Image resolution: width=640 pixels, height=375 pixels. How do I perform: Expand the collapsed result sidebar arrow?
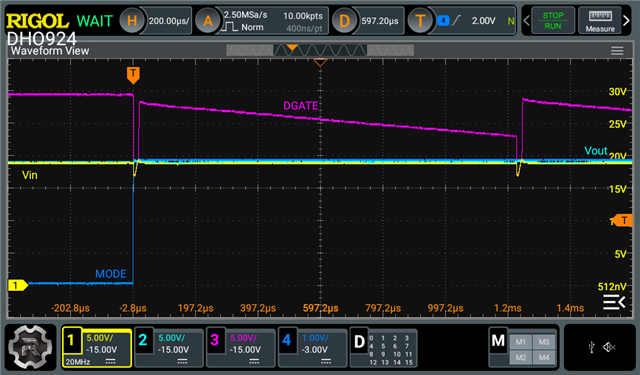[614, 302]
